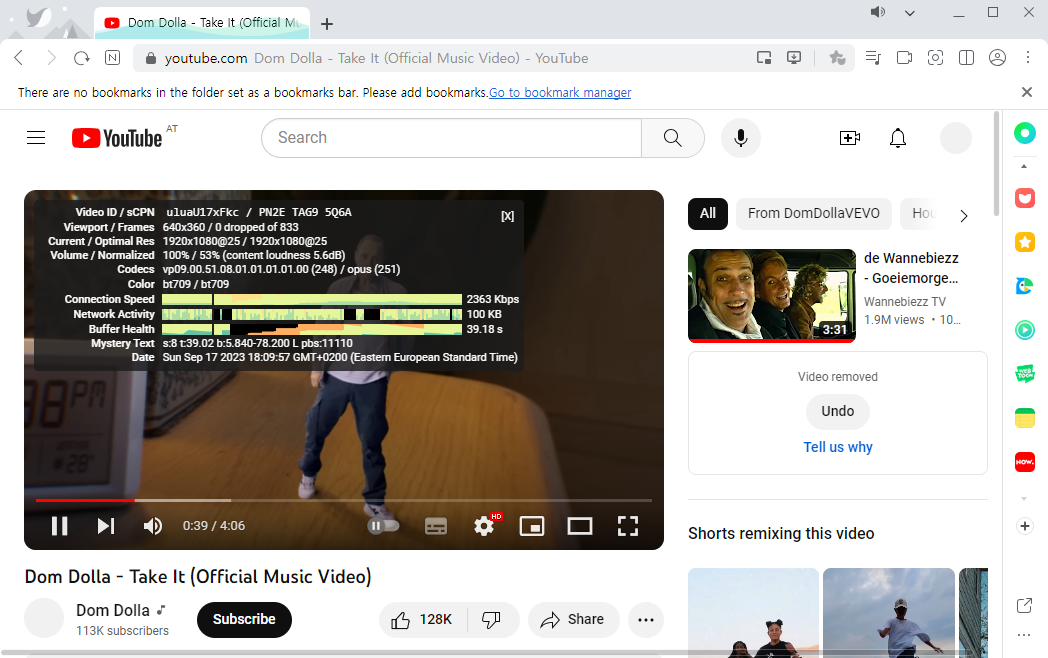Open the YouTube notifications bell
Viewport: 1048px width, 658px height.
pos(898,138)
